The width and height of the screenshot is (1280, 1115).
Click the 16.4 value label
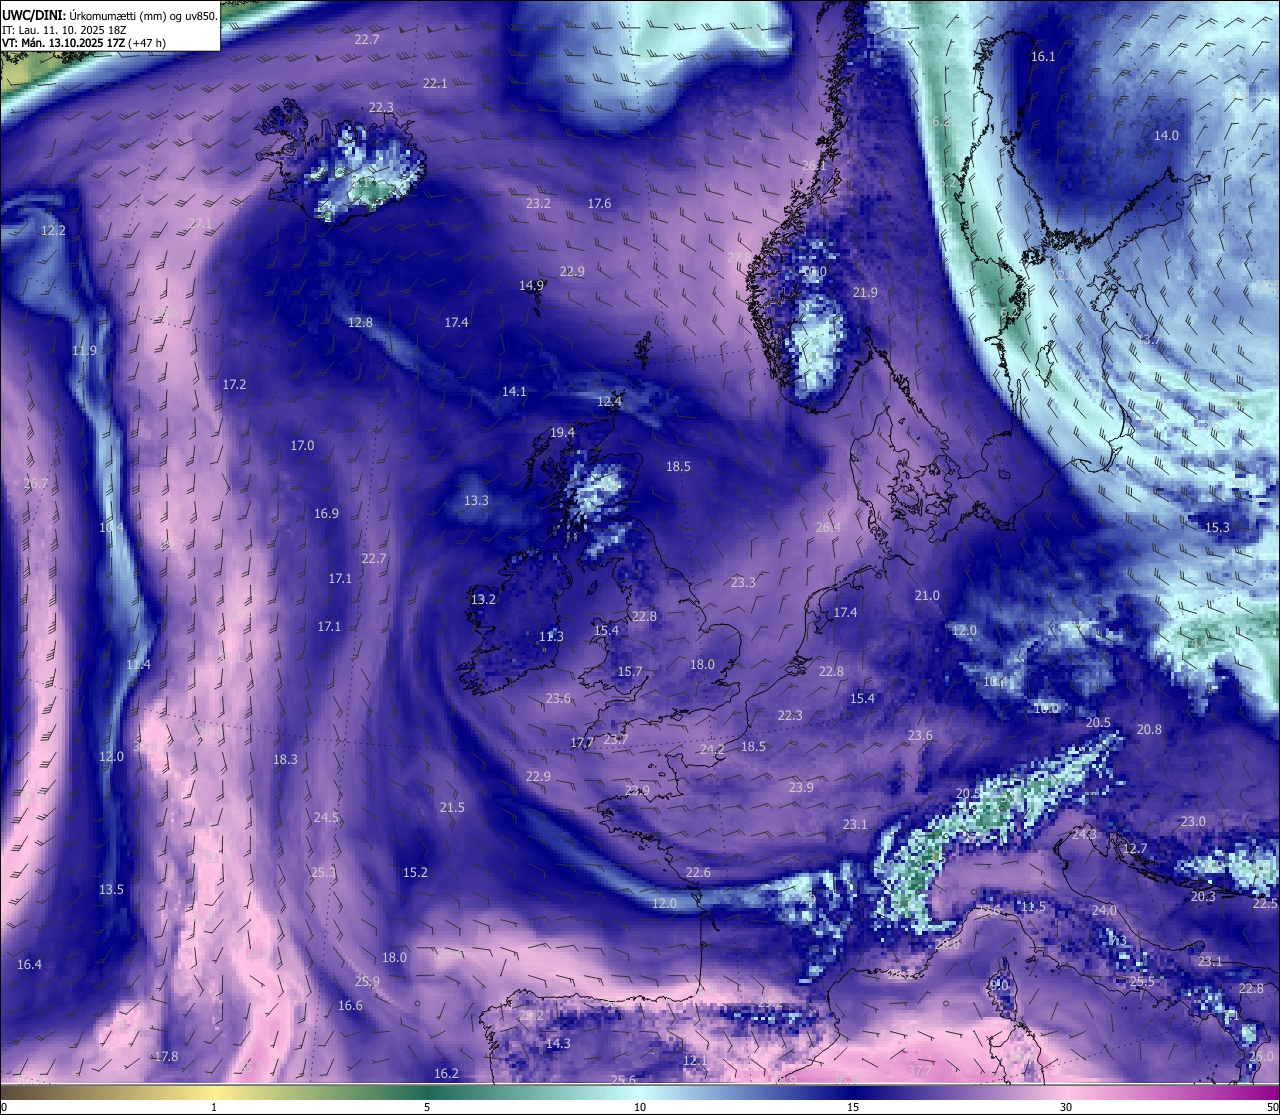[x=29, y=965]
